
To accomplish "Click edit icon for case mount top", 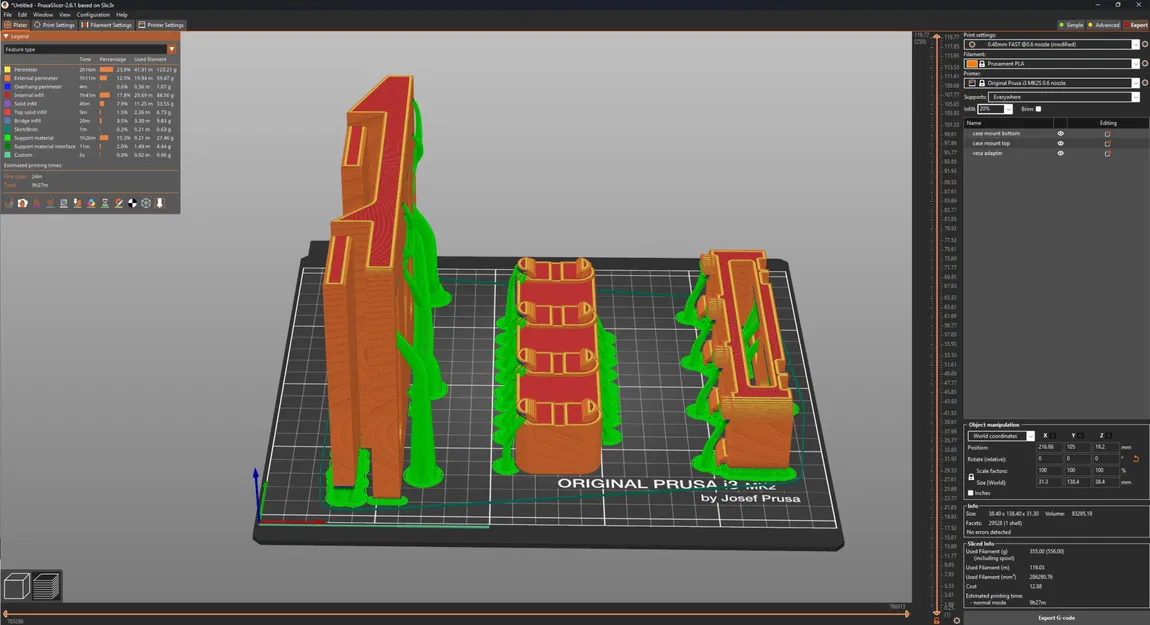I will [1107, 144].
